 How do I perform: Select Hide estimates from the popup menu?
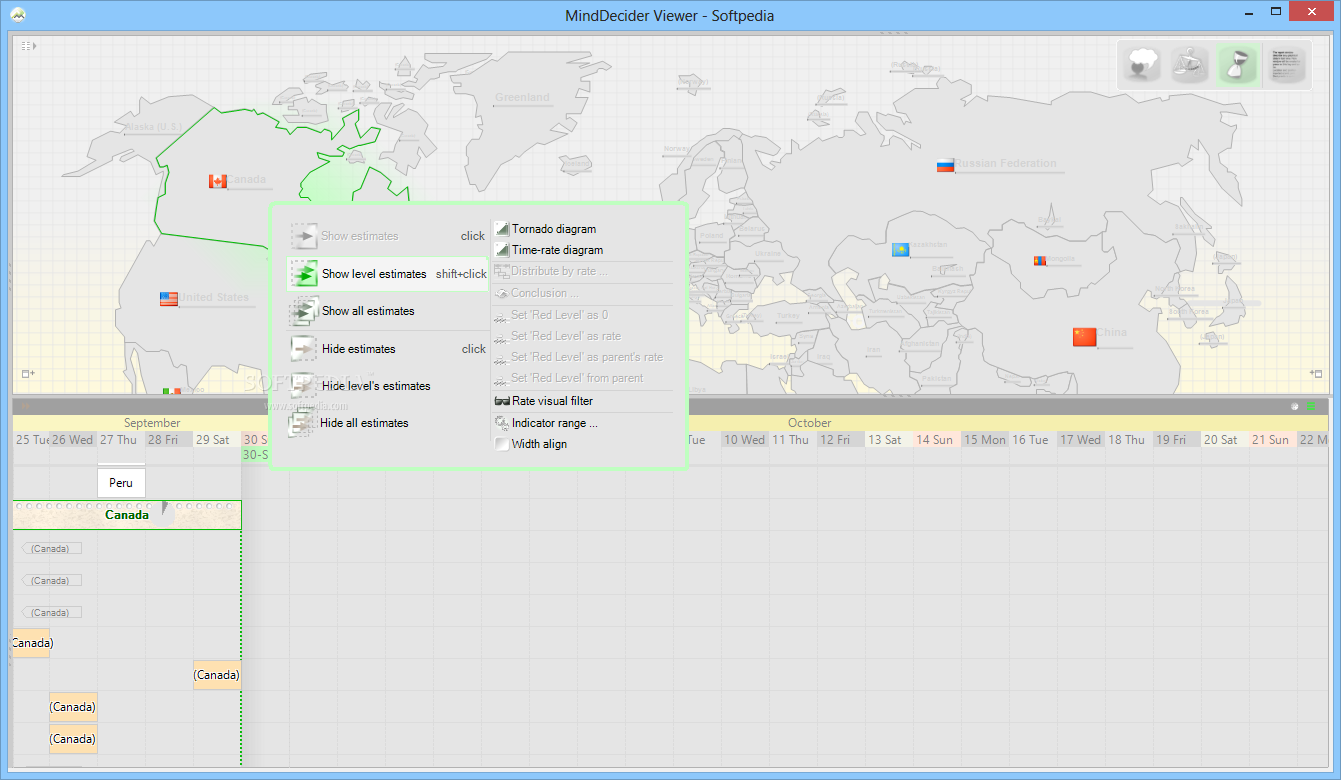388,349
